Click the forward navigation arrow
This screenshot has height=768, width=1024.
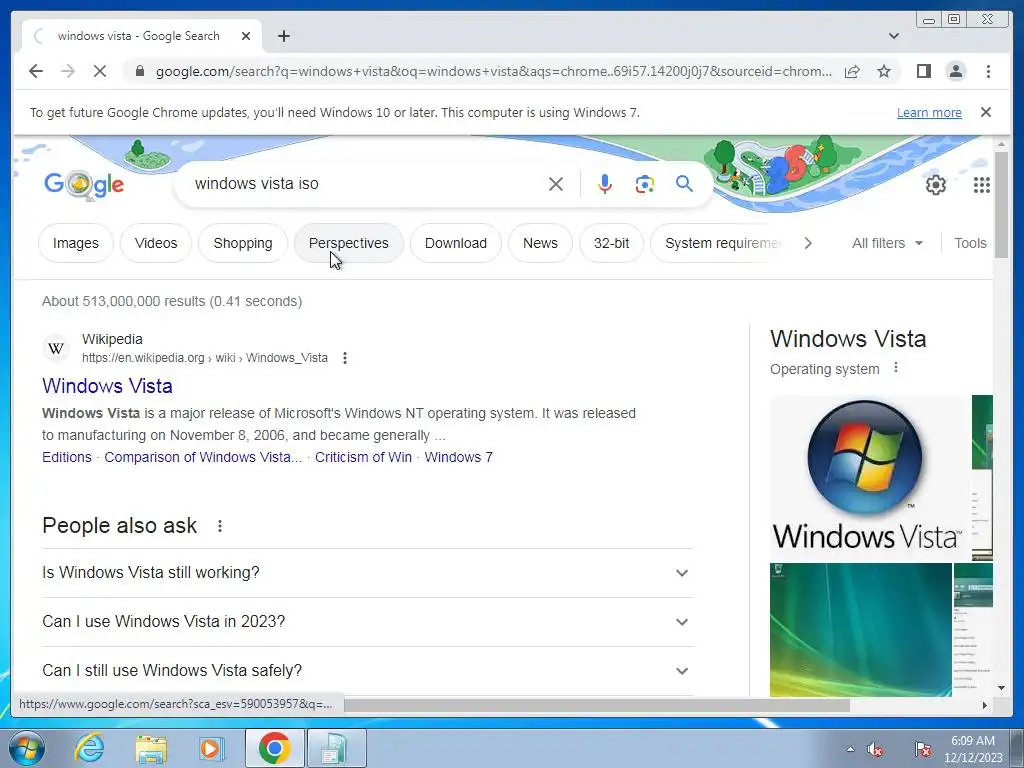pos(68,71)
